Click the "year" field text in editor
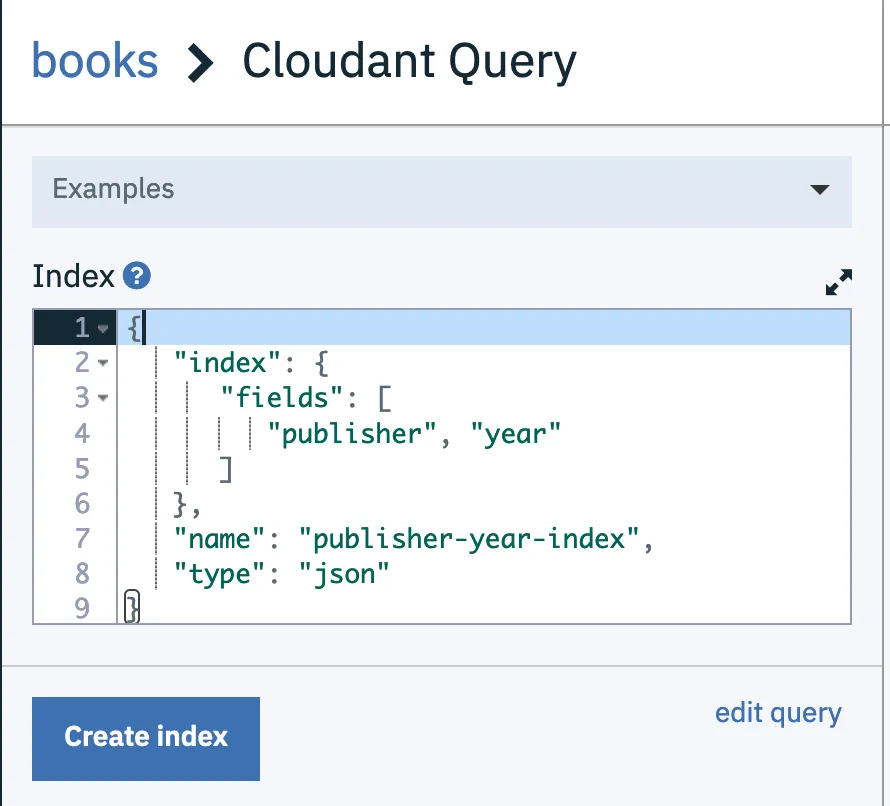Viewport: 890px width, 806px height. [x=515, y=434]
